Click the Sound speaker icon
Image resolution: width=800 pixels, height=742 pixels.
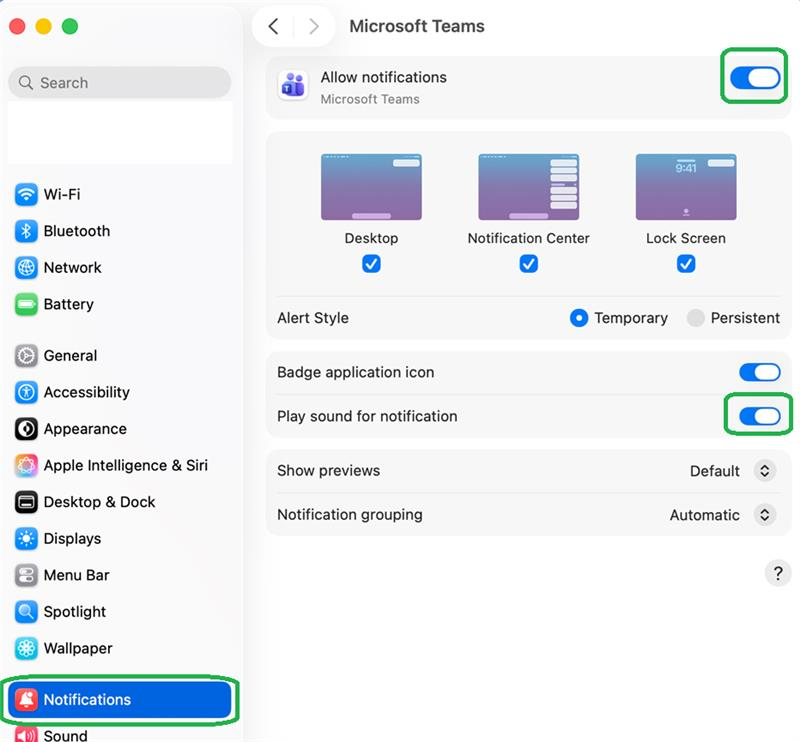coord(26,735)
